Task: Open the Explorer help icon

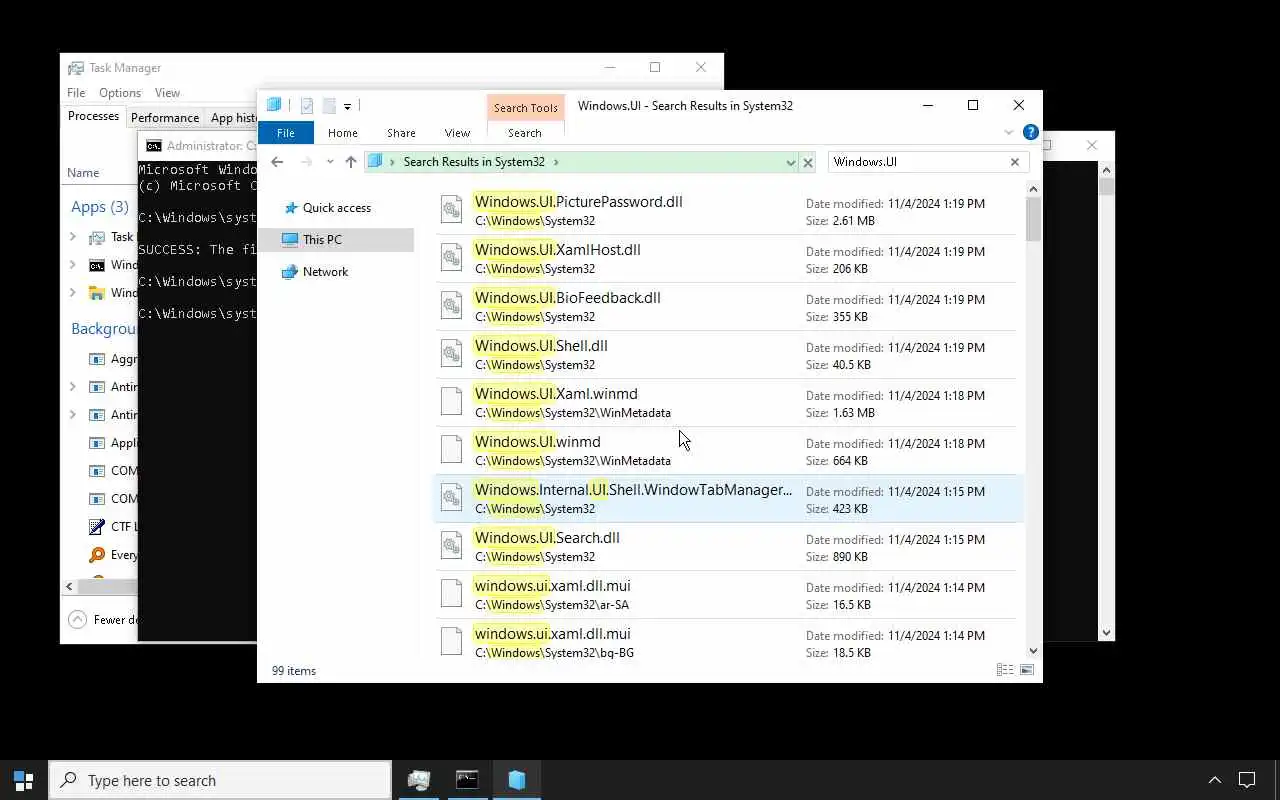Action: pyautogui.click(x=1031, y=132)
